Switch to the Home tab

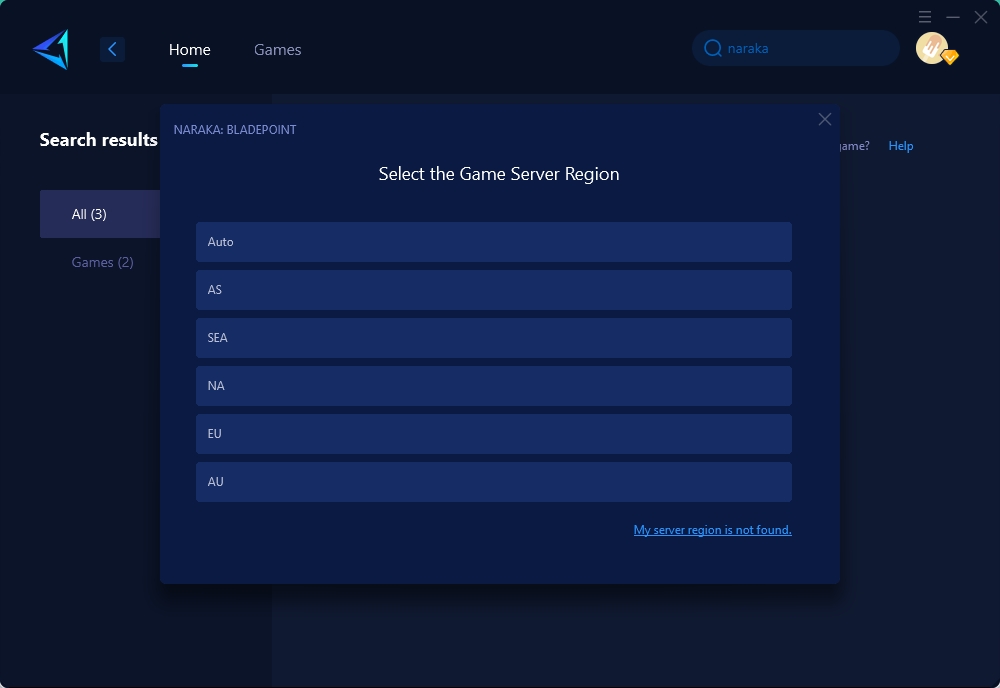coord(189,49)
